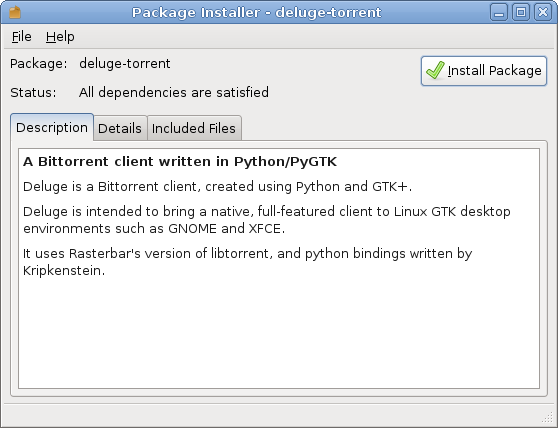Click the bottom status bar
Screen dimensions: 558x428
coord(279,415)
